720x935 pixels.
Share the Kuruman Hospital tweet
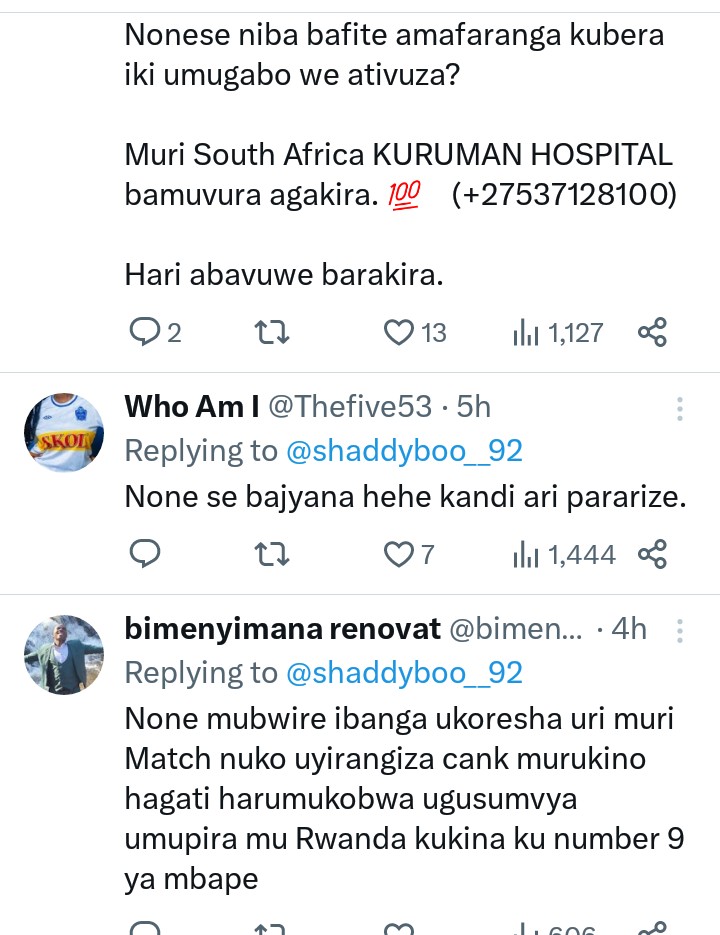click(x=652, y=332)
